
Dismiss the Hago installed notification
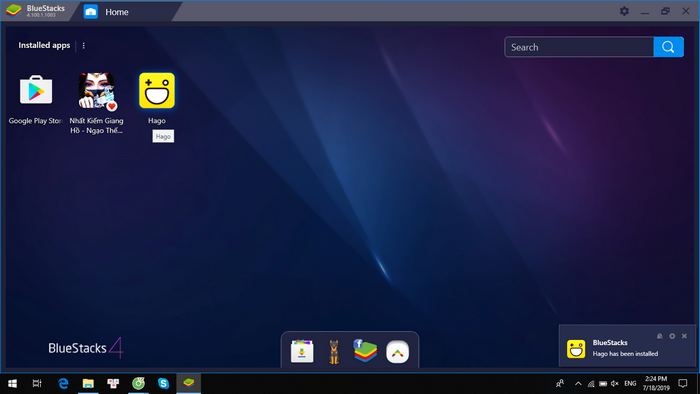684,336
